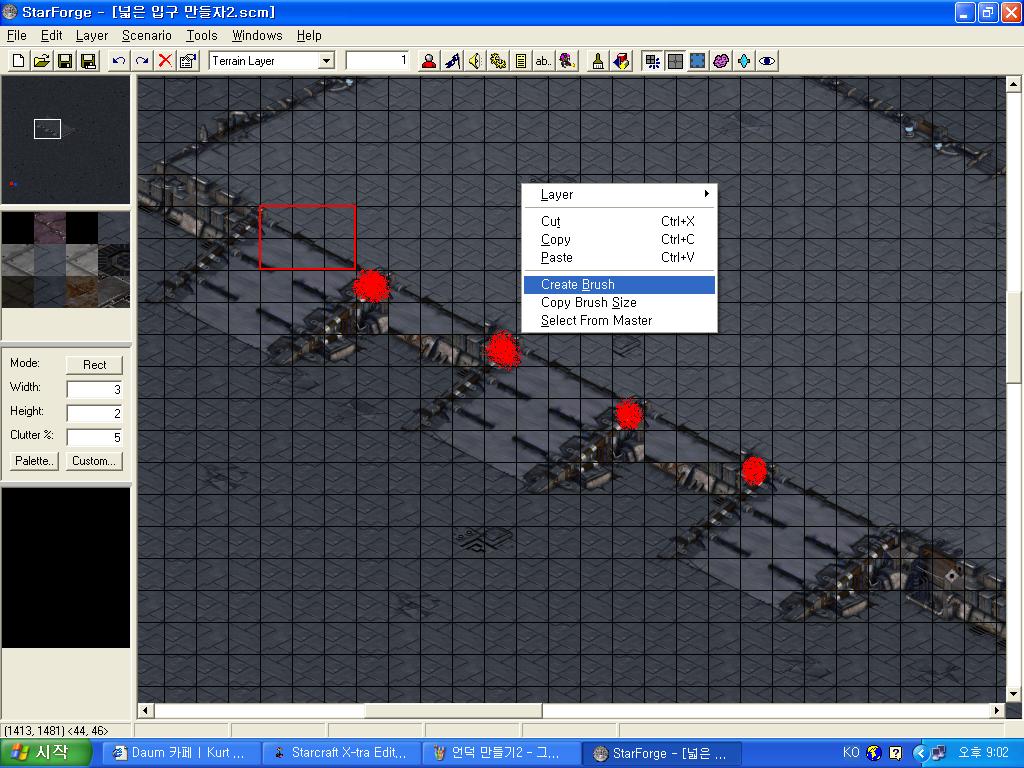
Task: Click the StarForge taskbar button
Action: (x=661, y=753)
